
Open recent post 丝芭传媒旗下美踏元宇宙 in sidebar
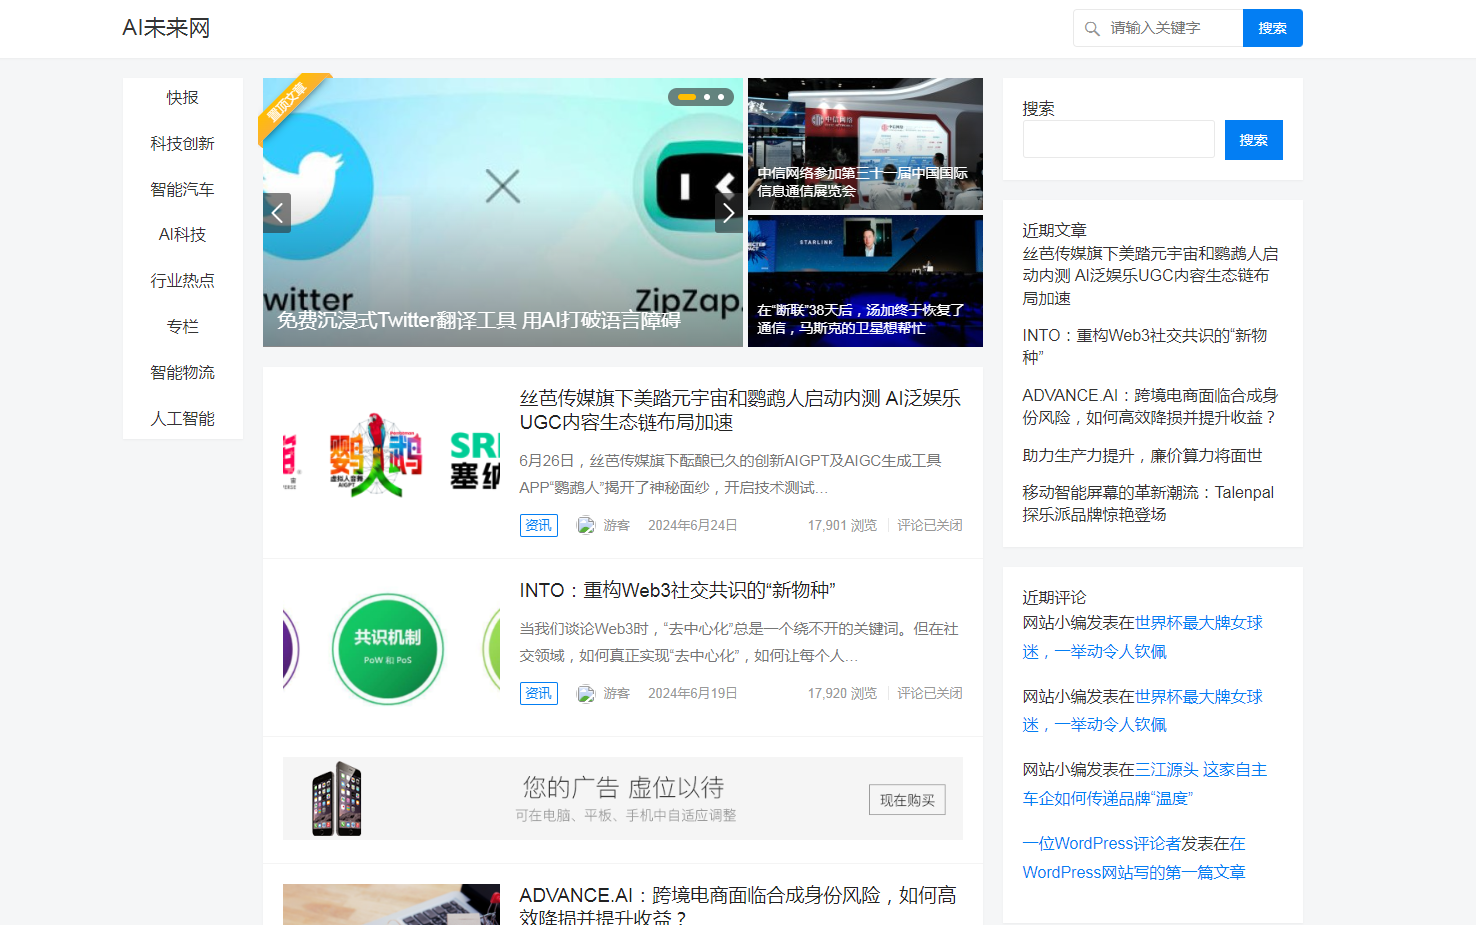pos(1150,276)
